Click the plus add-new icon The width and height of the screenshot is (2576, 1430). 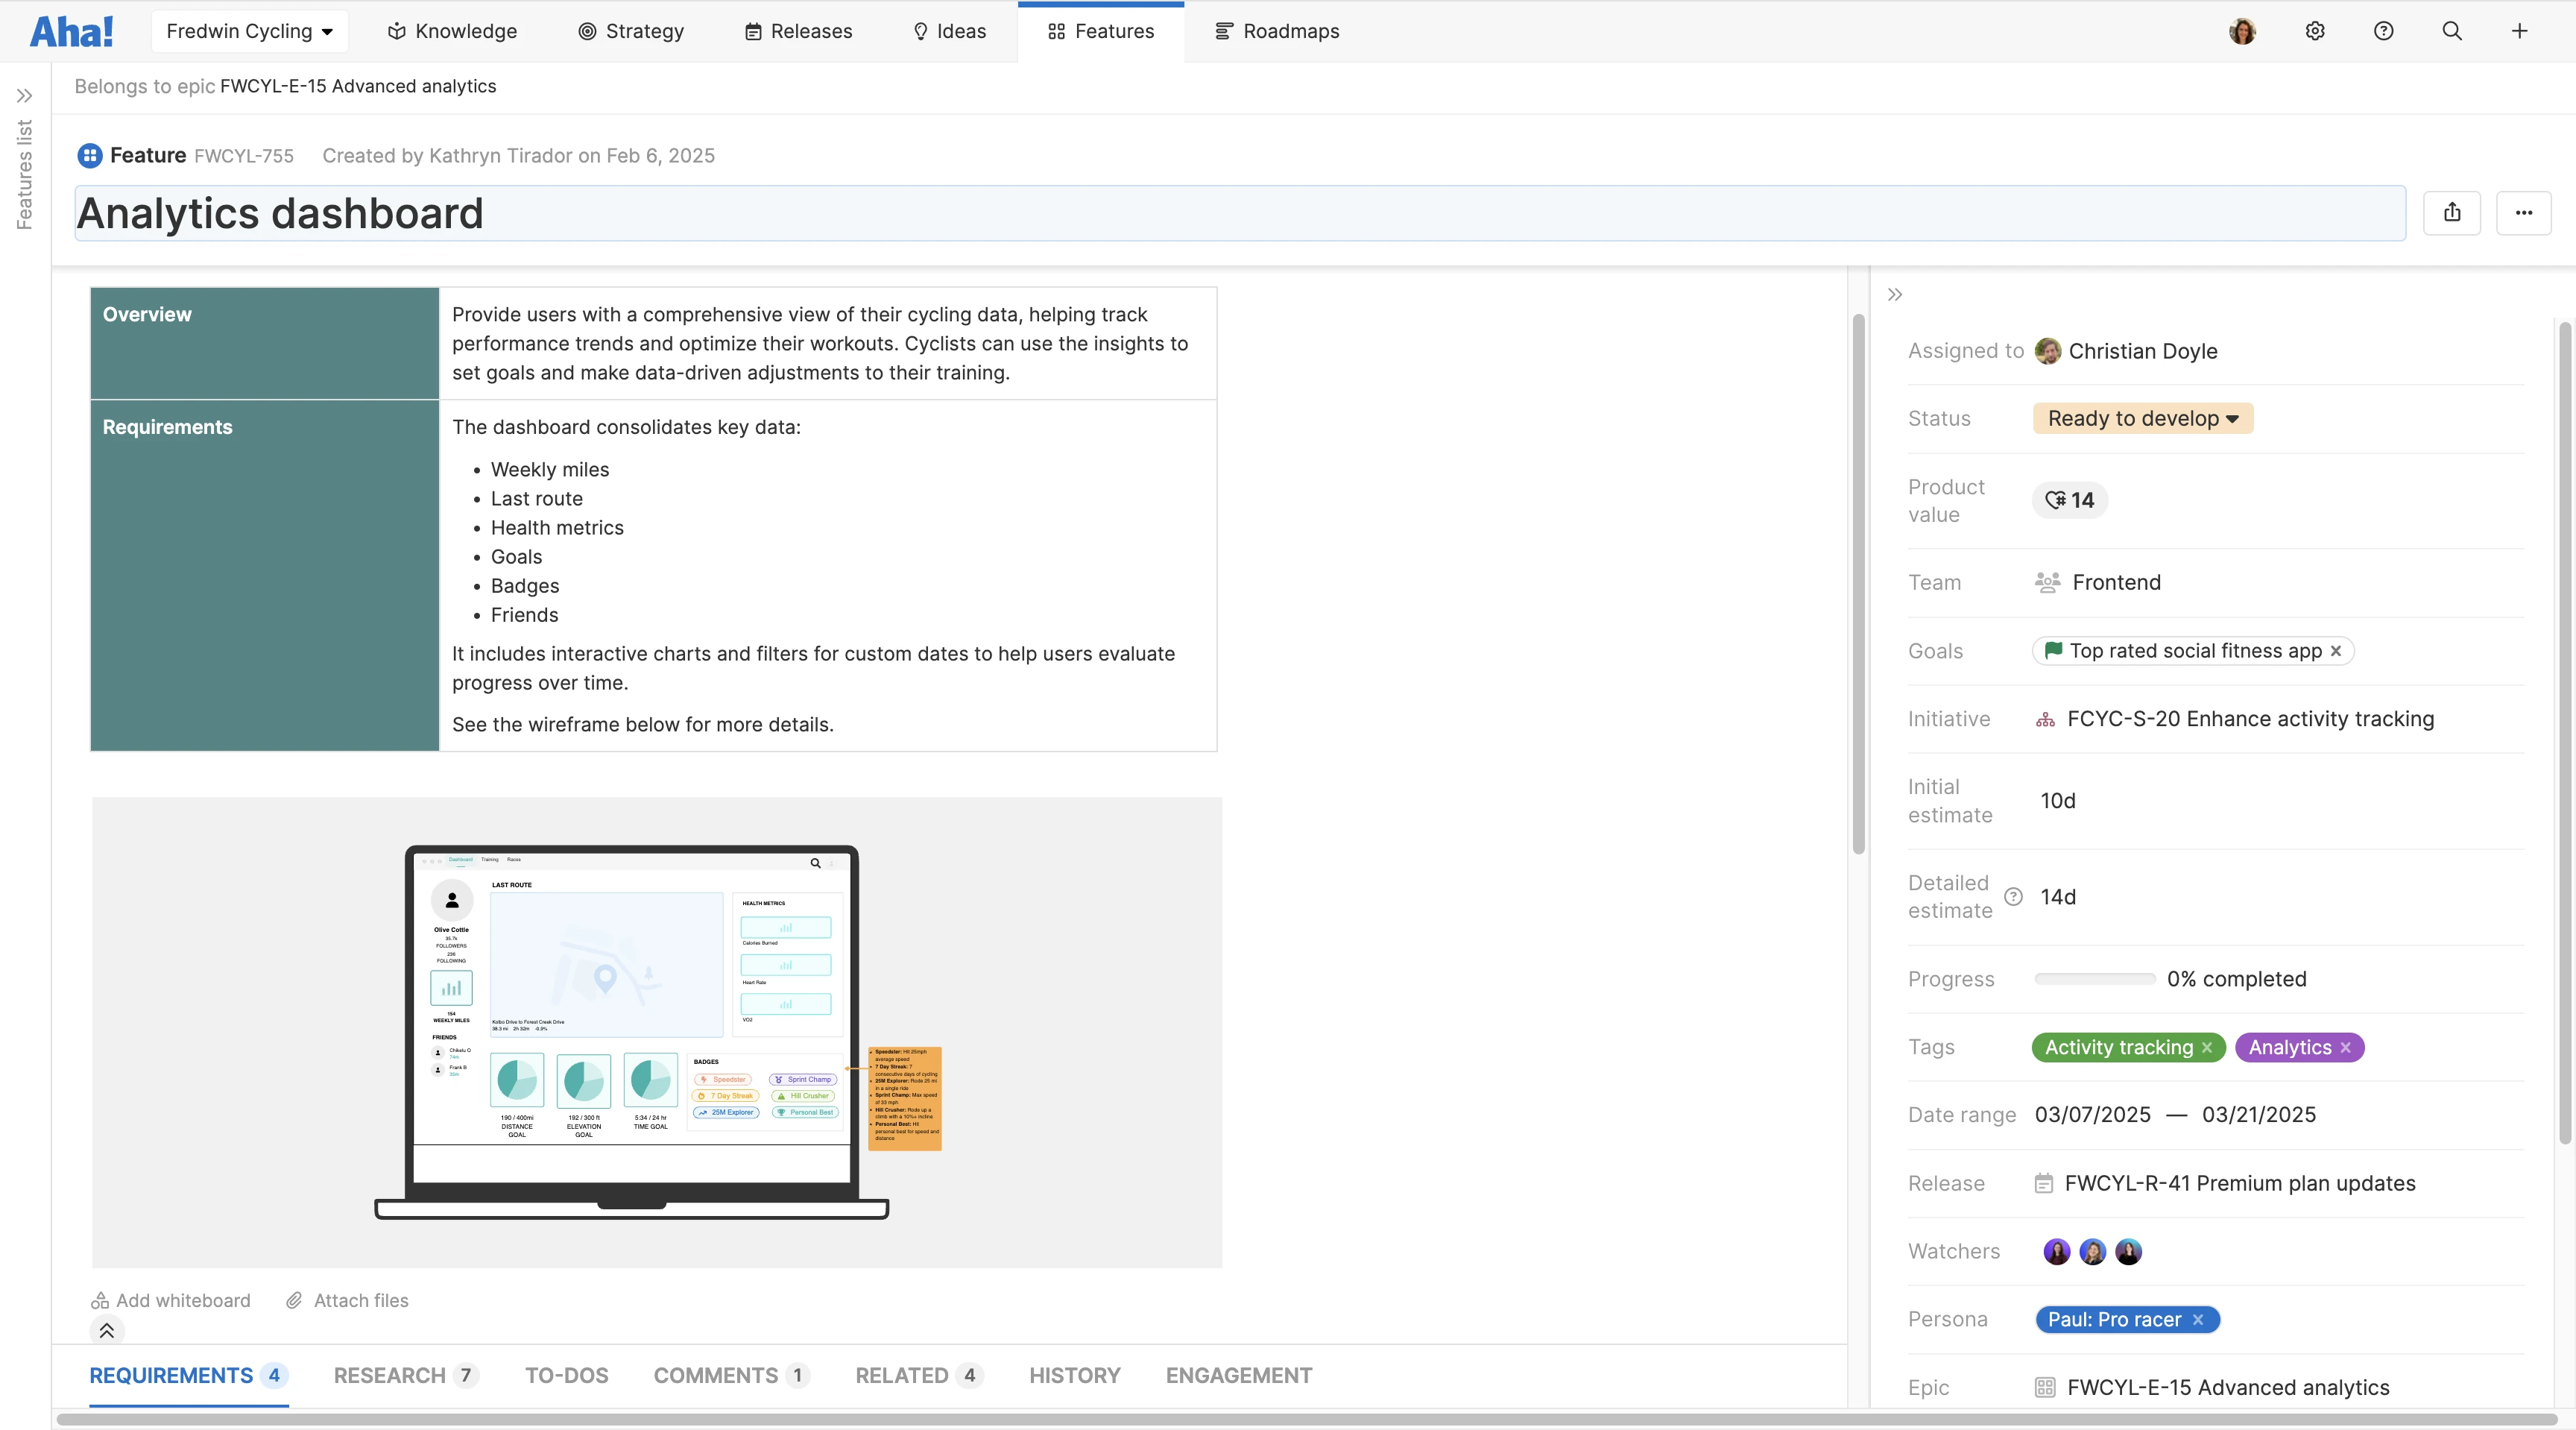[2519, 31]
